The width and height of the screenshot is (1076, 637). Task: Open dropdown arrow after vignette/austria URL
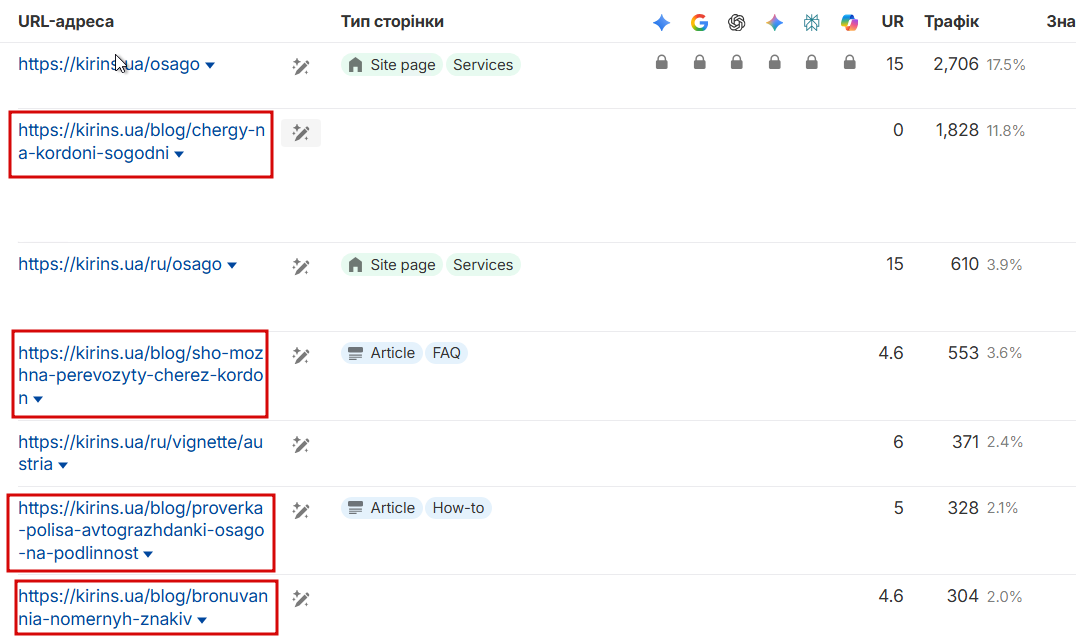pyautogui.click(x=63, y=465)
